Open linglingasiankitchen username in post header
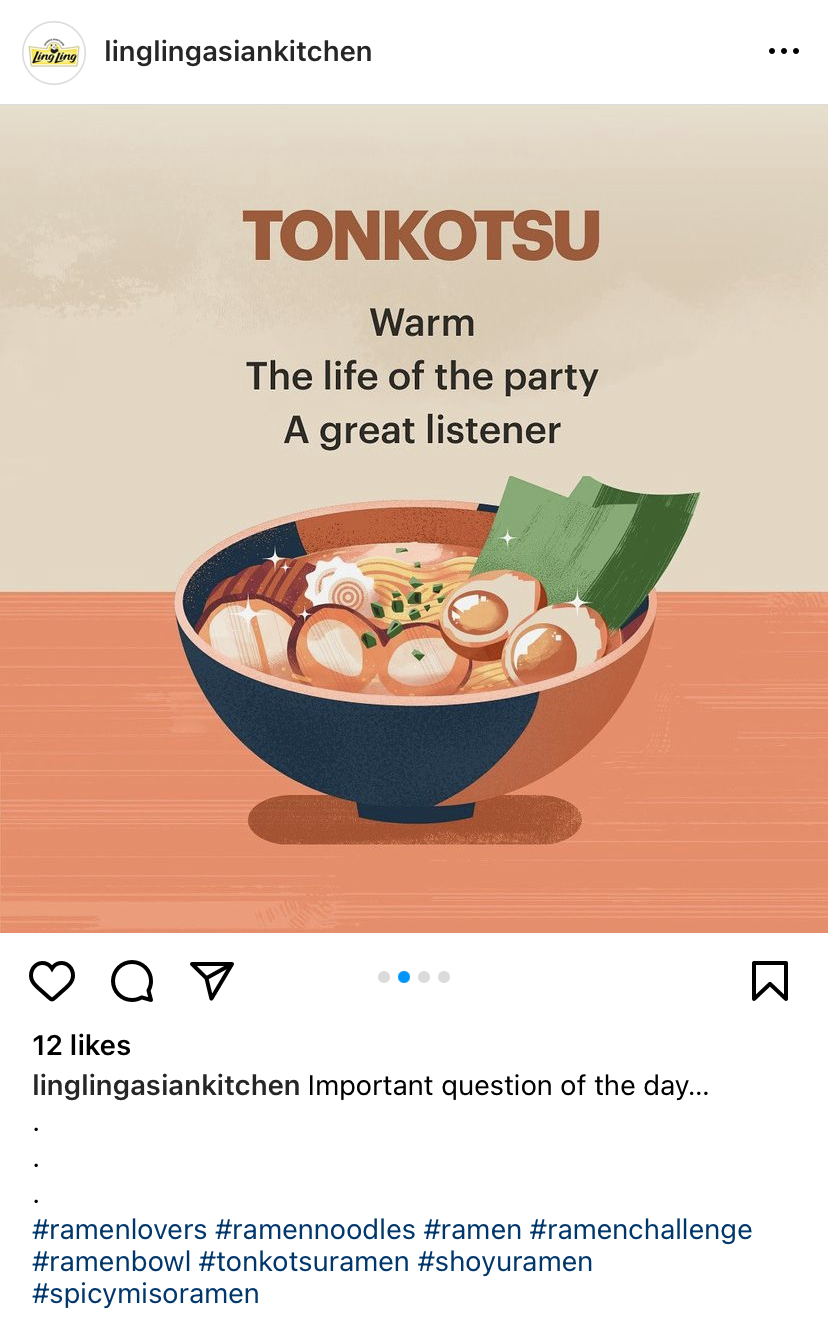Viewport: 828px width, 1318px height. coord(238,52)
